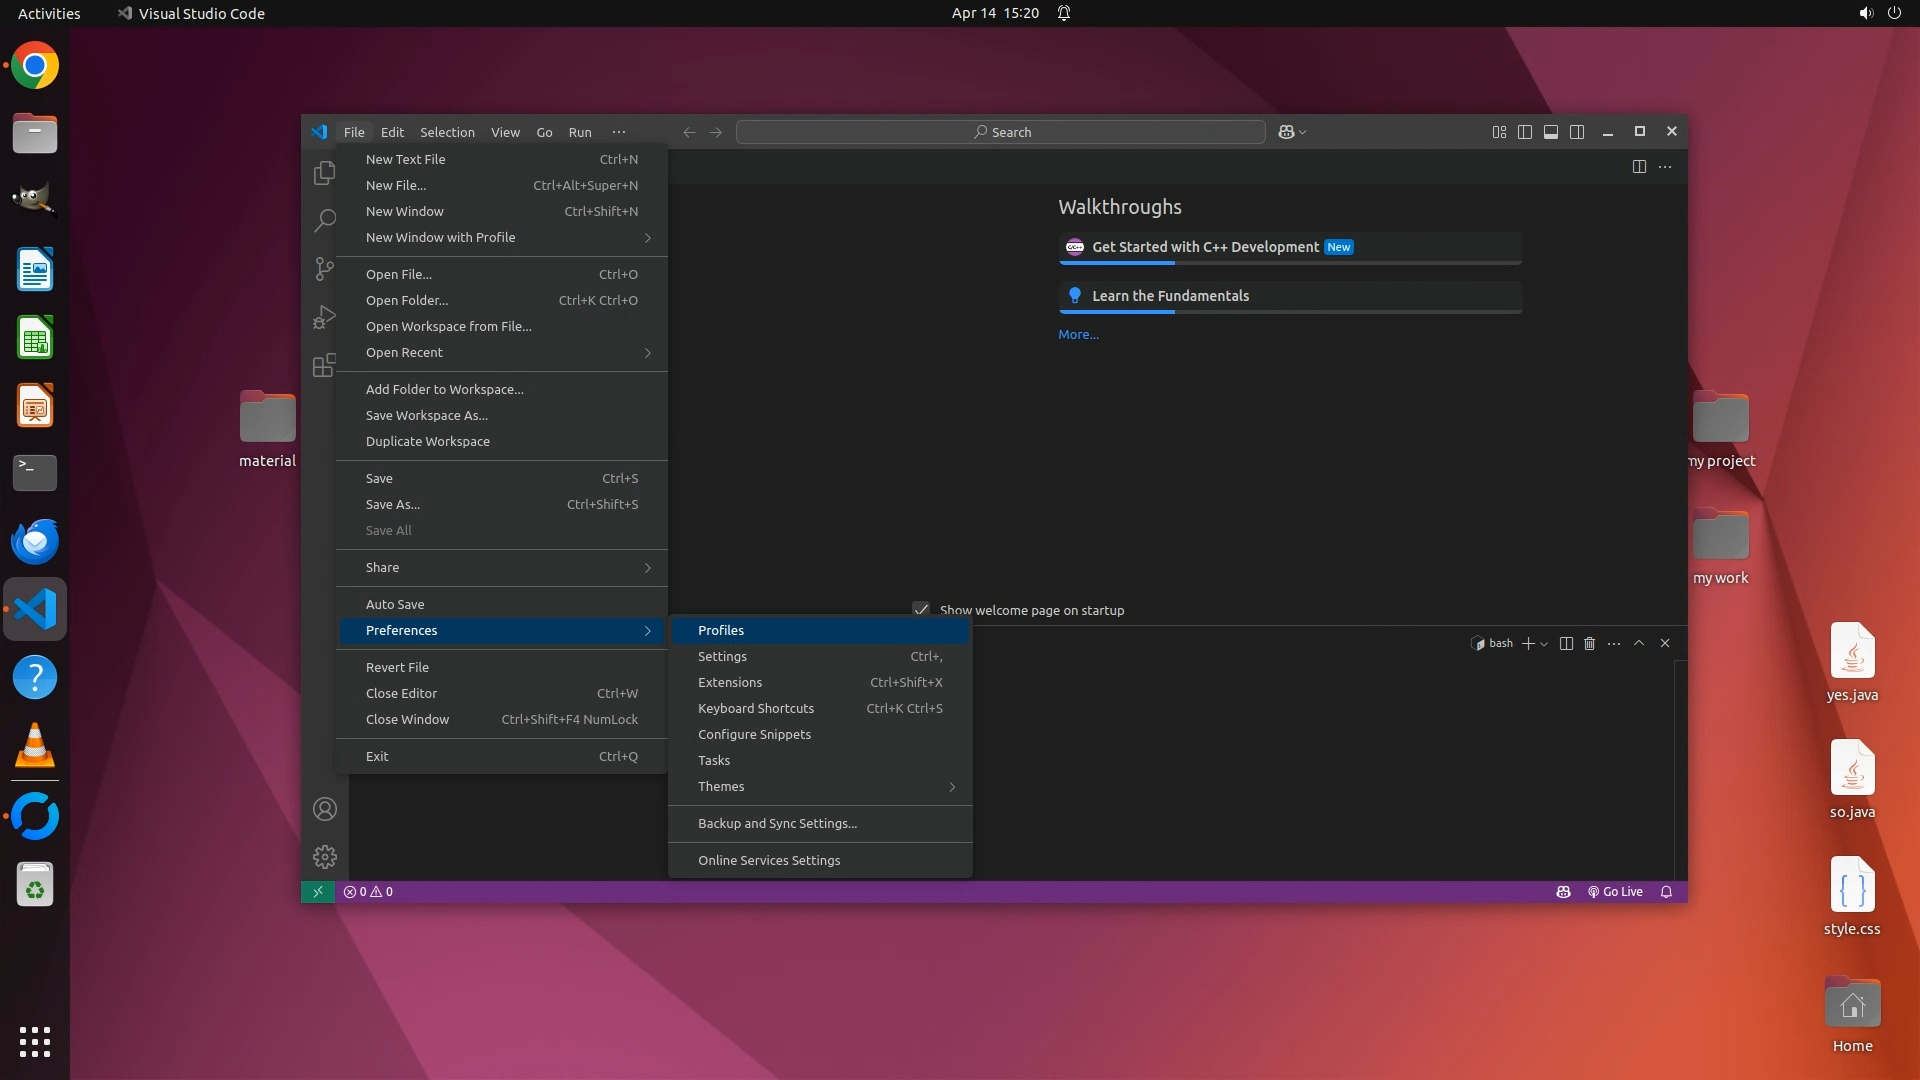1920x1080 pixels.
Task: Click the Run and Debug icon
Action: [x=324, y=317]
